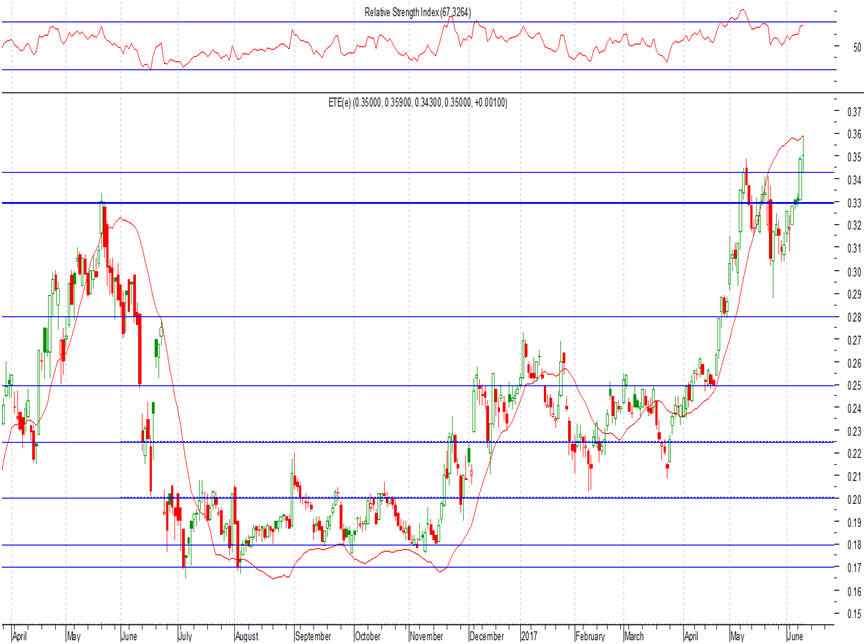Click the 0.32 price axis label
Viewport: 866px width, 644px height.
coord(854,225)
